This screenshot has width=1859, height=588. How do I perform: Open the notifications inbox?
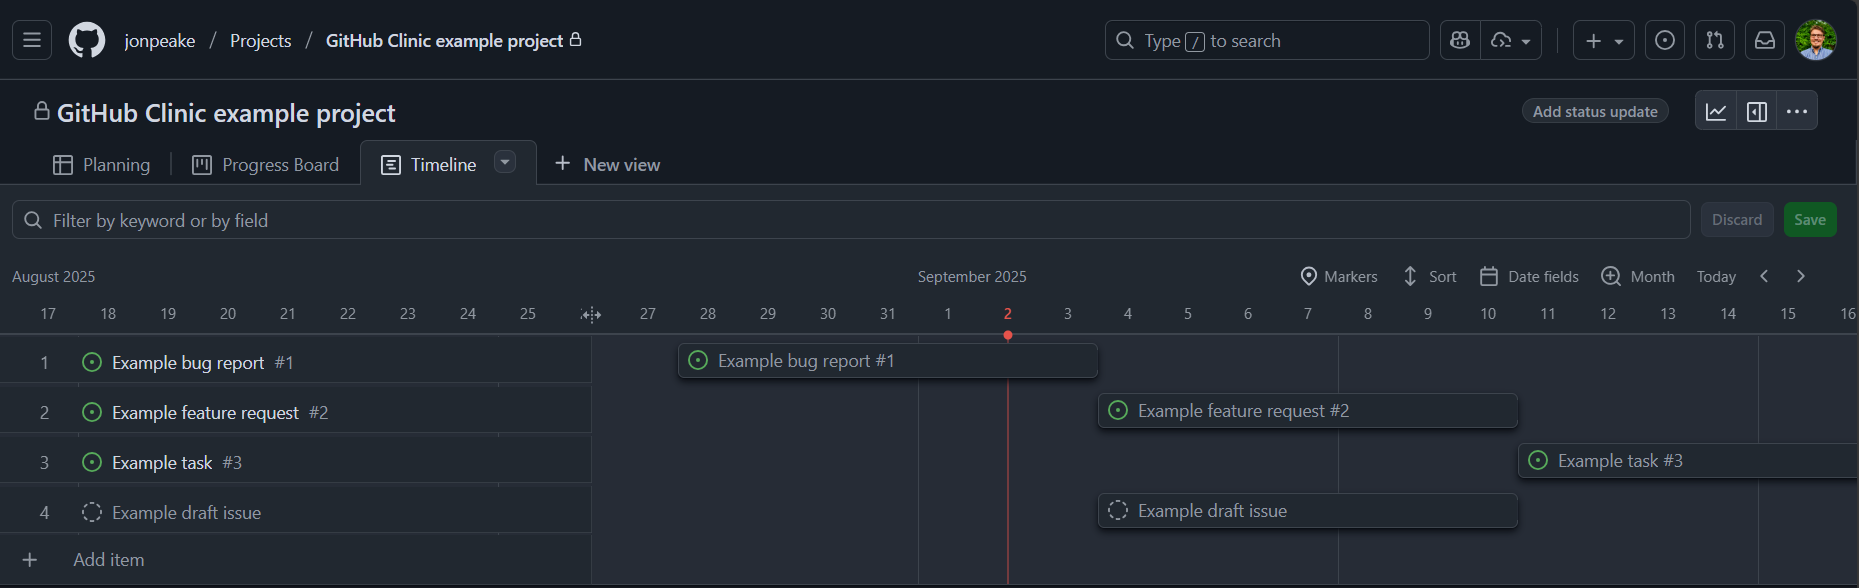[x=1765, y=40]
